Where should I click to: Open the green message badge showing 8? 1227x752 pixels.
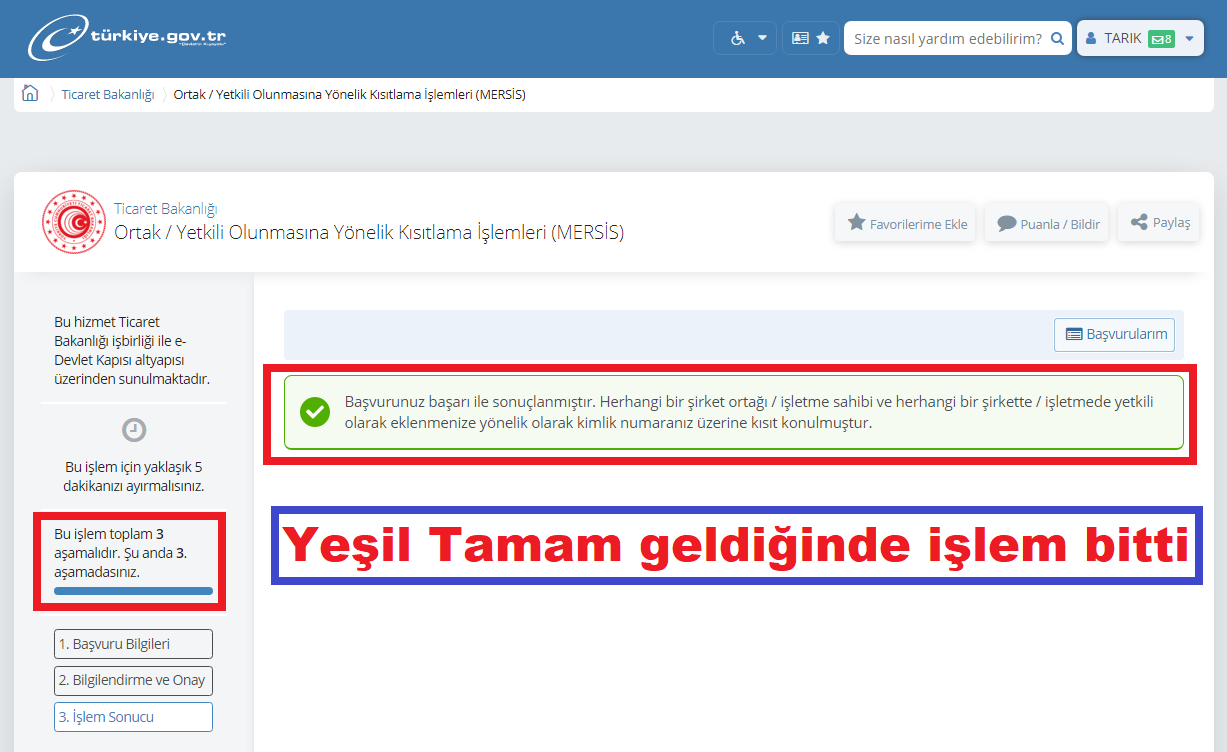(x=1161, y=39)
